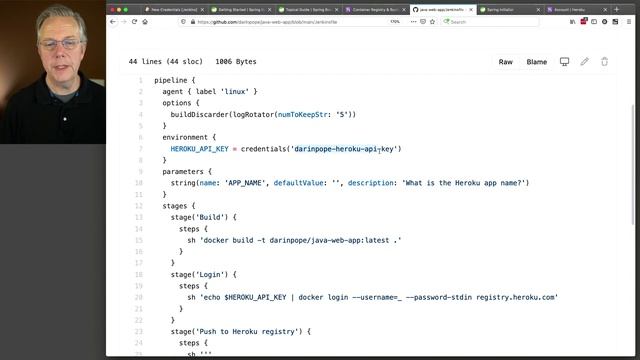
Task: Go to the home page icon
Action: tap(145, 22)
